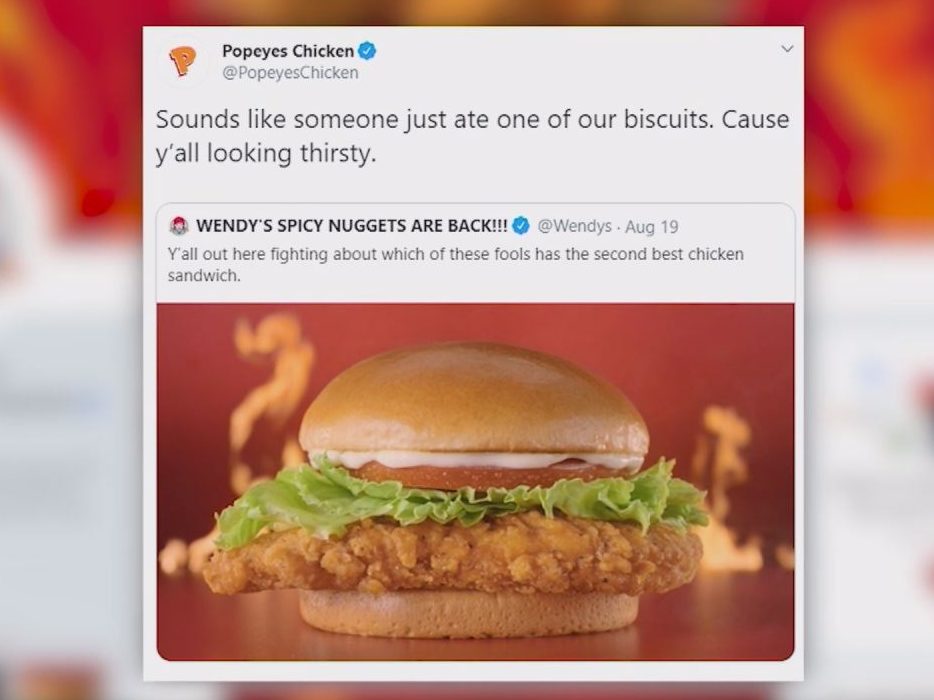The image size is (934, 700).
Task: Visit the @PopeyesChicken handle link
Action: [290, 73]
